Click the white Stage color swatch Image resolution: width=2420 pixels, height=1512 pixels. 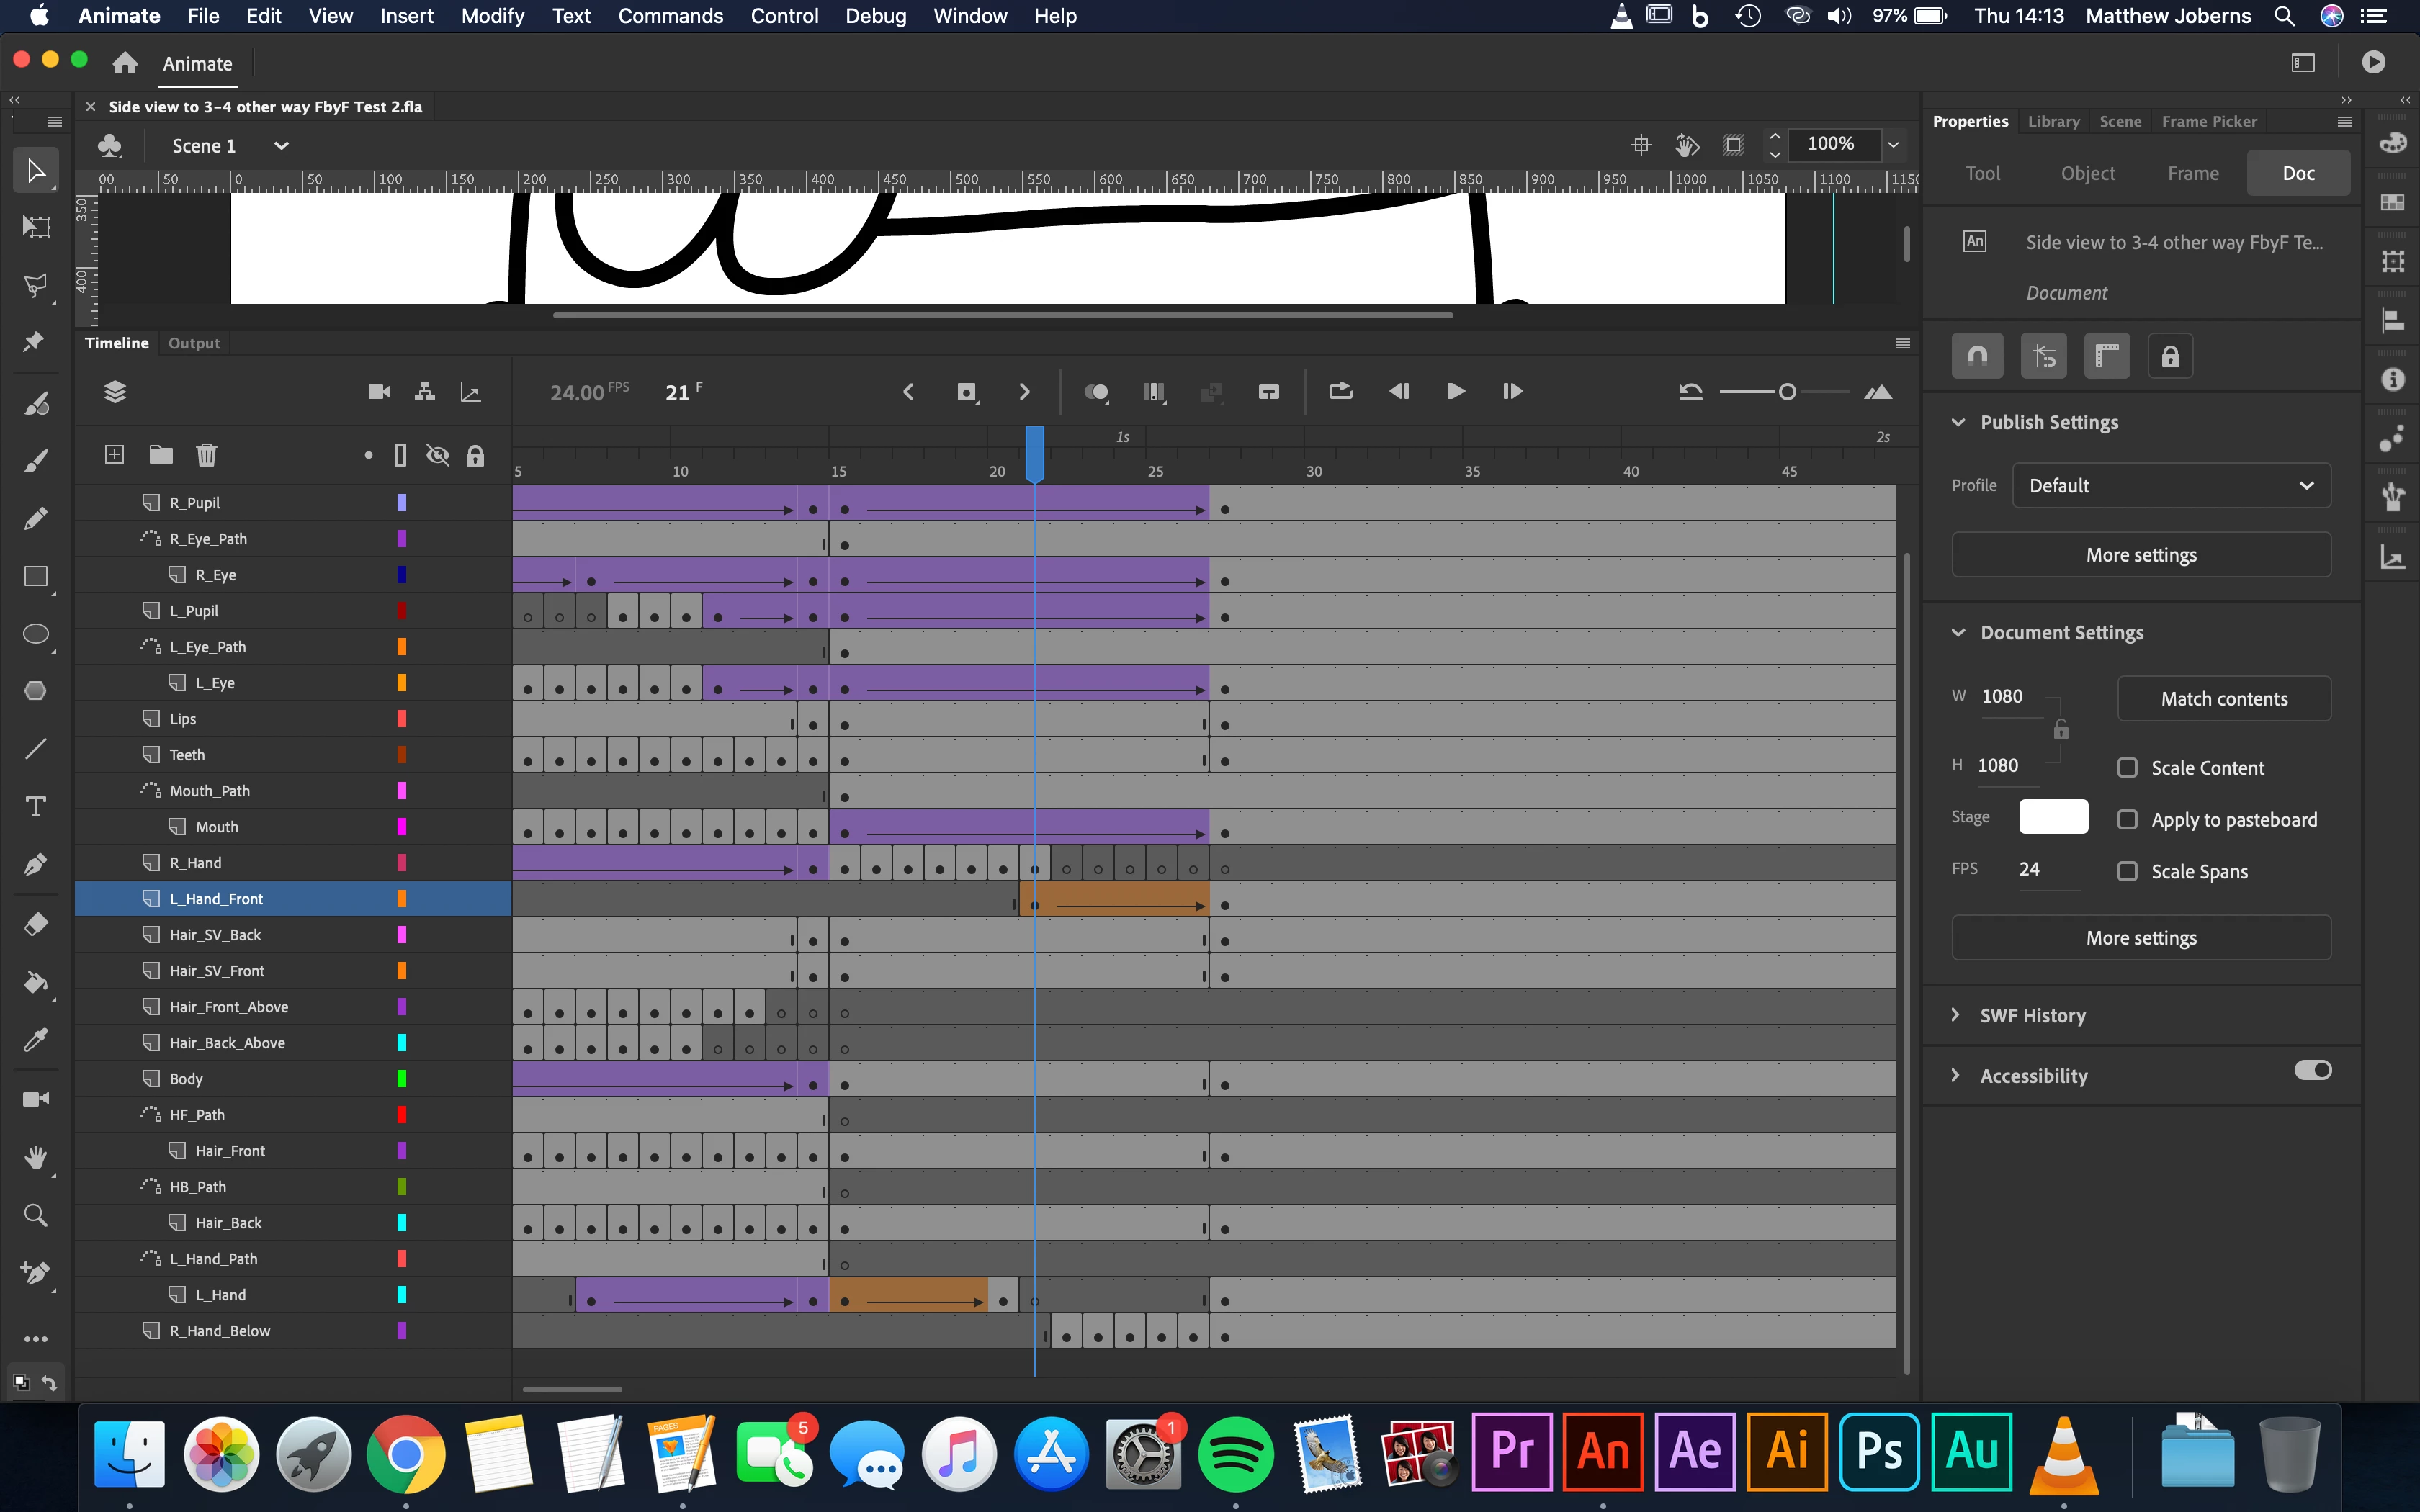tap(2053, 817)
